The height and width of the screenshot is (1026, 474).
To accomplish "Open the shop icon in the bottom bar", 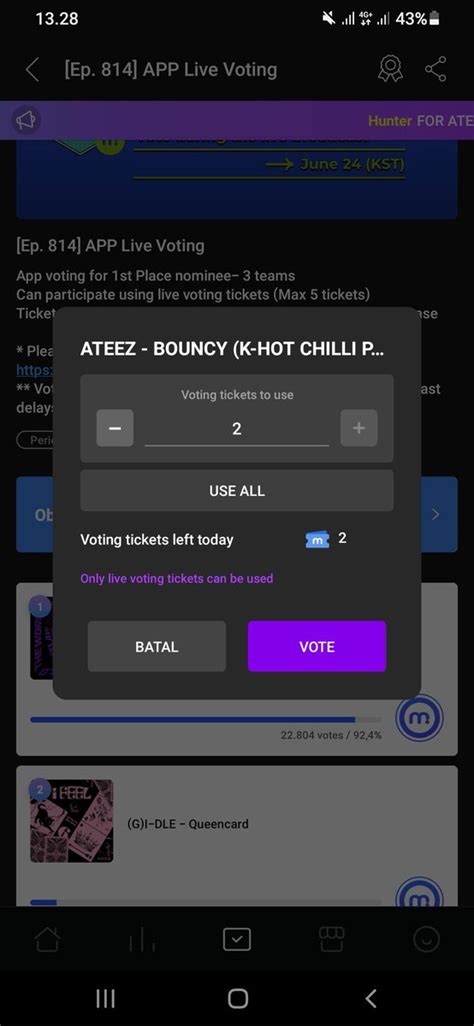I will (x=331, y=940).
